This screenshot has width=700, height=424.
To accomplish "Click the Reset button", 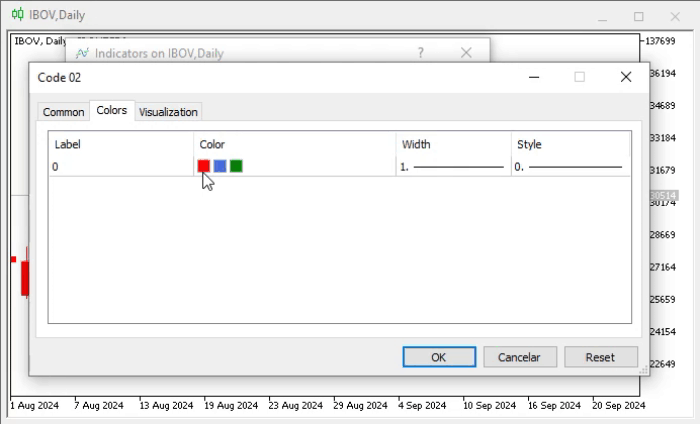I will coord(600,357).
